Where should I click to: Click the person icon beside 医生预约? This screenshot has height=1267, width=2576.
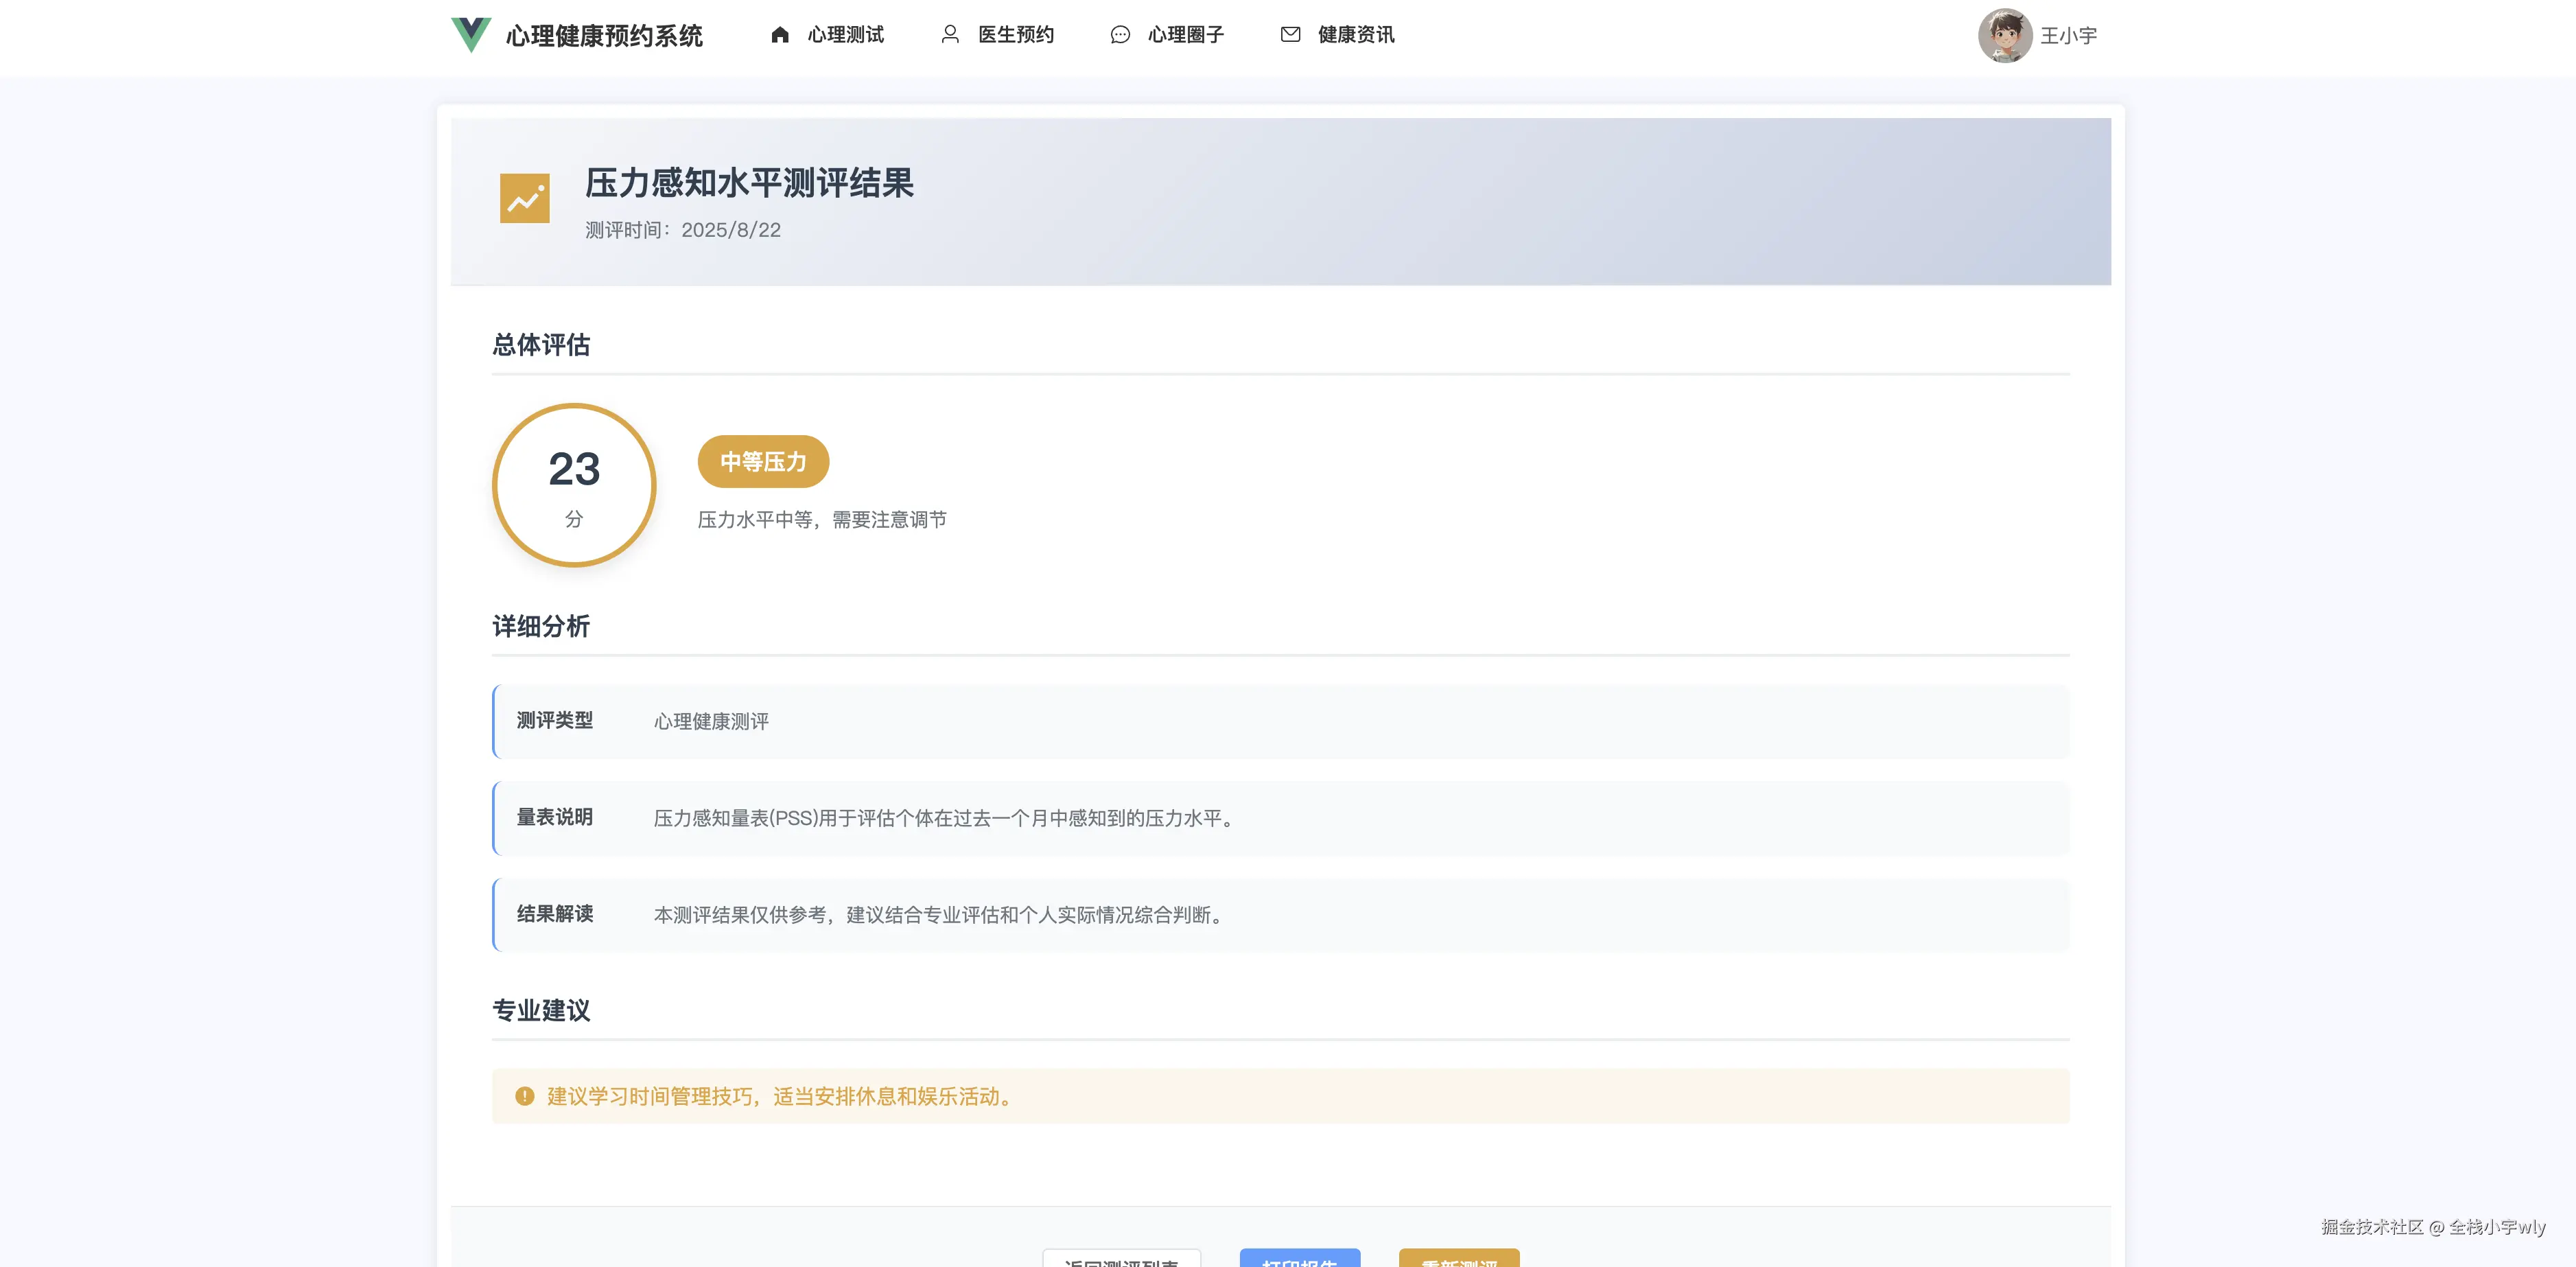click(949, 33)
